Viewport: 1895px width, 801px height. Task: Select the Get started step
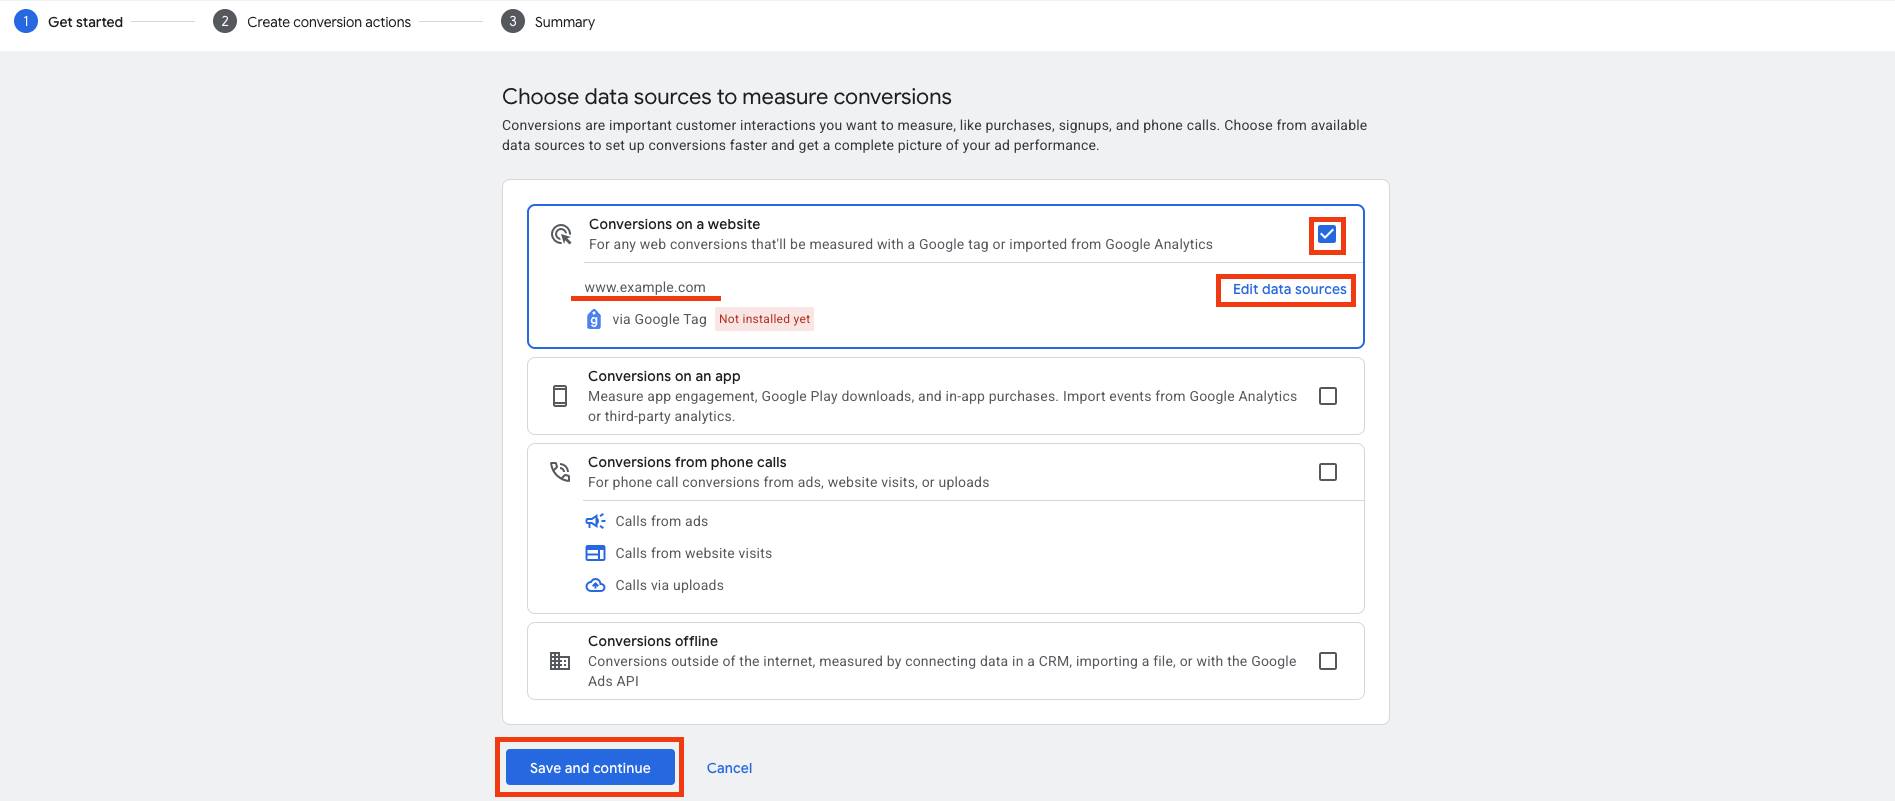coord(68,22)
